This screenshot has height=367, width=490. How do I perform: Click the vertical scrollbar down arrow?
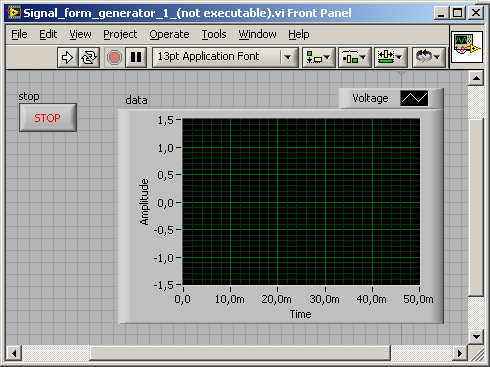coord(476,337)
